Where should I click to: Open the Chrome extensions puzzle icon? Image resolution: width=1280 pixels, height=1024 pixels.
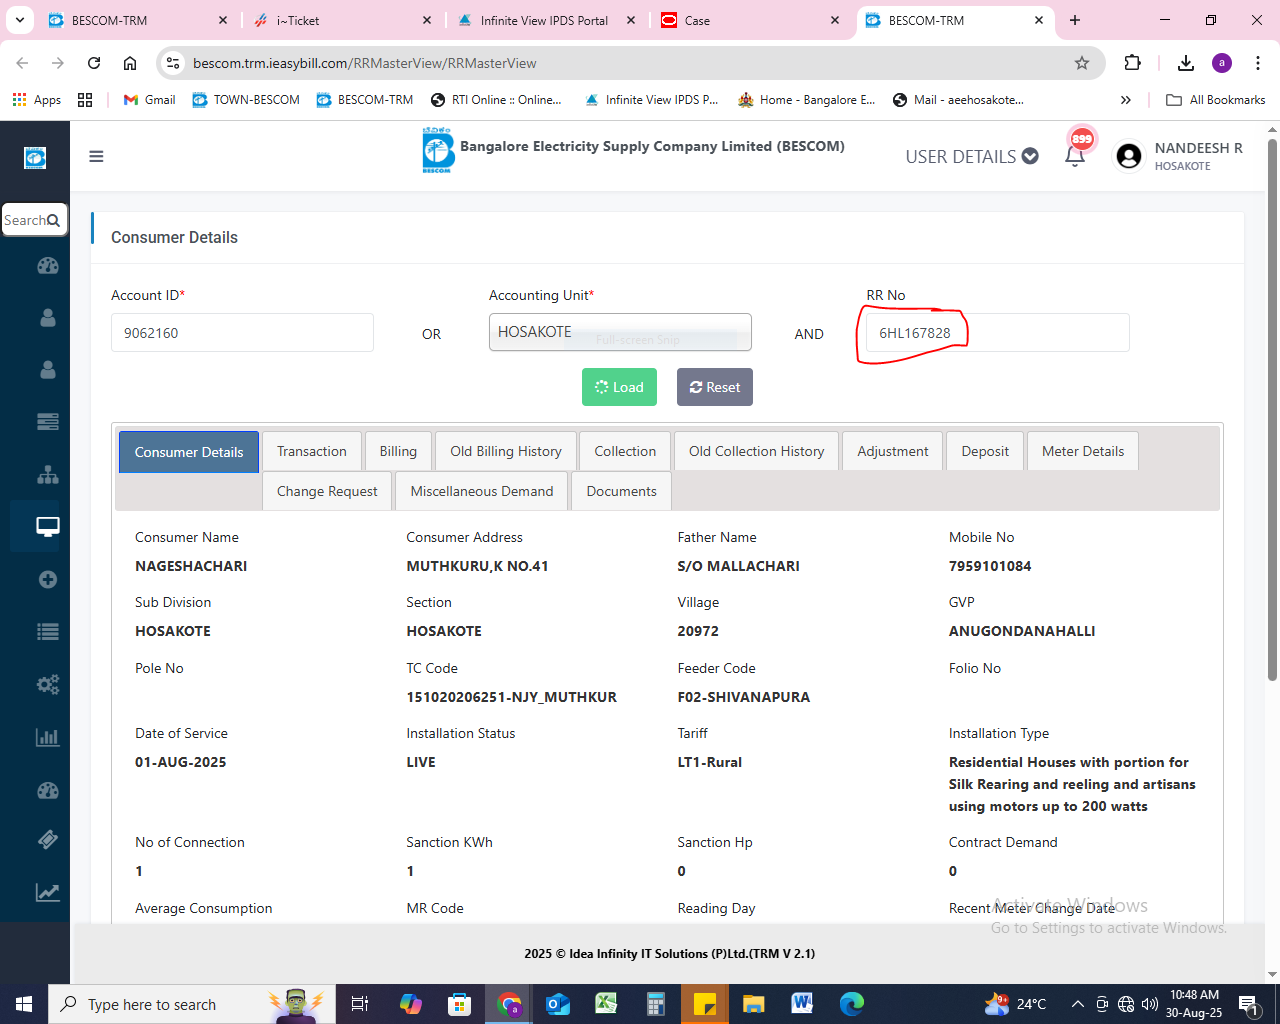point(1132,63)
